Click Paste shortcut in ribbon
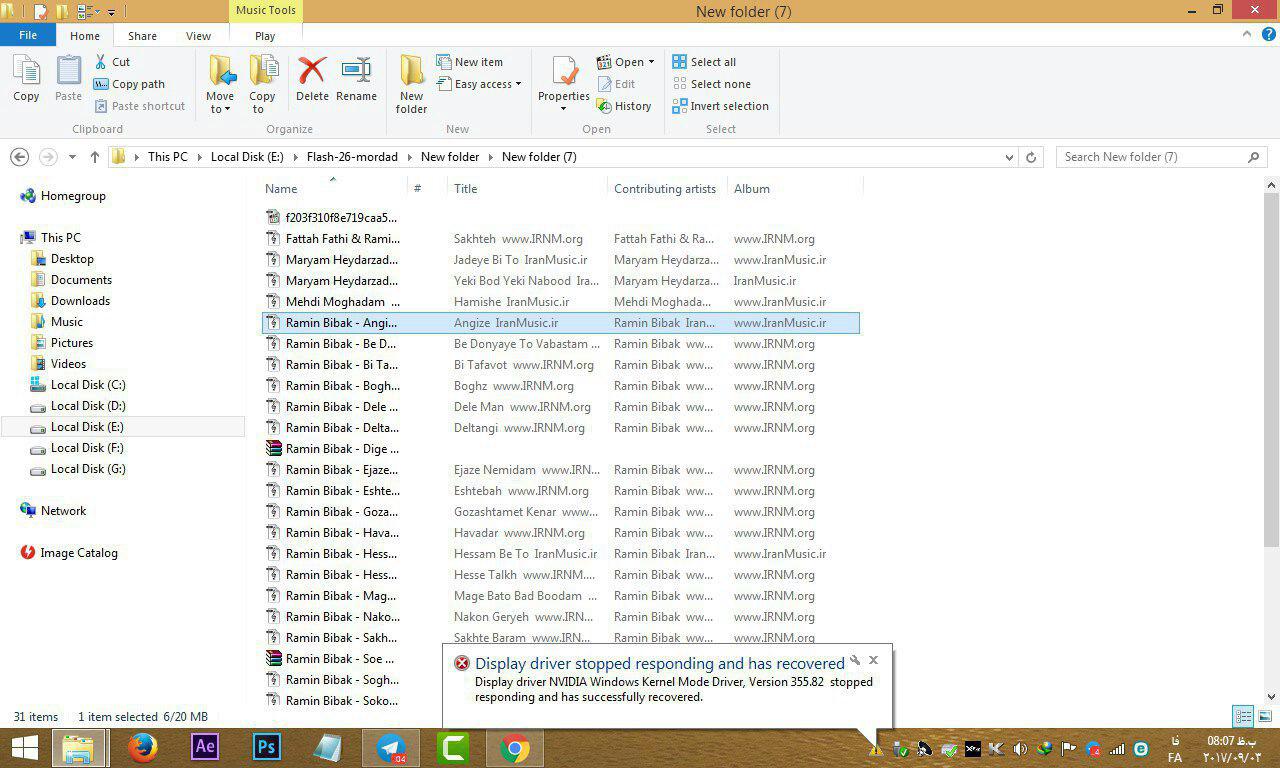This screenshot has height=768, width=1280. pyautogui.click(x=139, y=106)
